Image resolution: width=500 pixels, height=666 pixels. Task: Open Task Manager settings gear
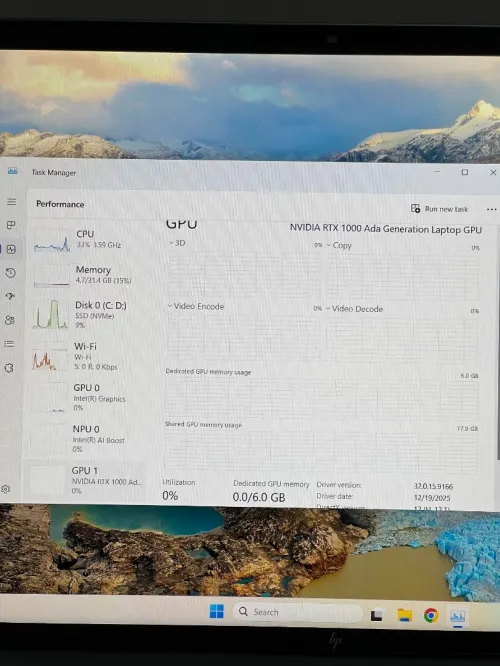coord(6,489)
